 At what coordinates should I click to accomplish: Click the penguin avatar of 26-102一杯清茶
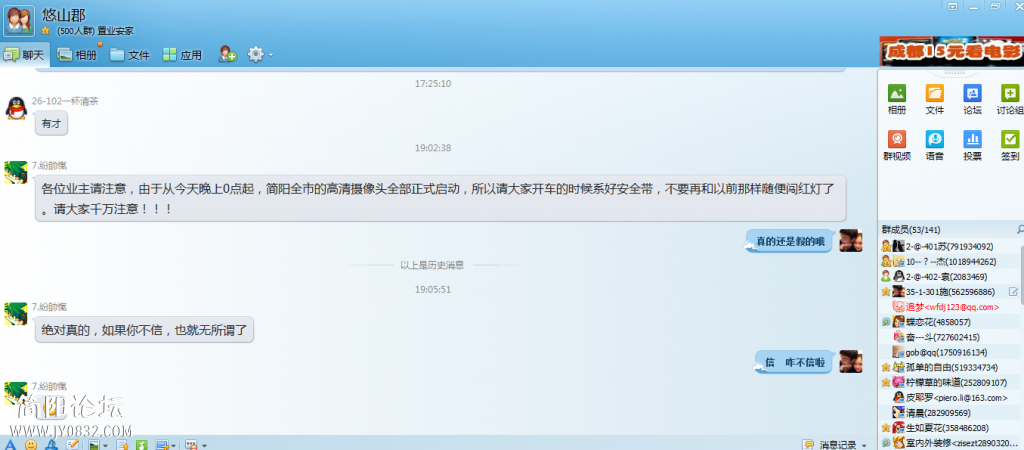click(x=16, y=108)
